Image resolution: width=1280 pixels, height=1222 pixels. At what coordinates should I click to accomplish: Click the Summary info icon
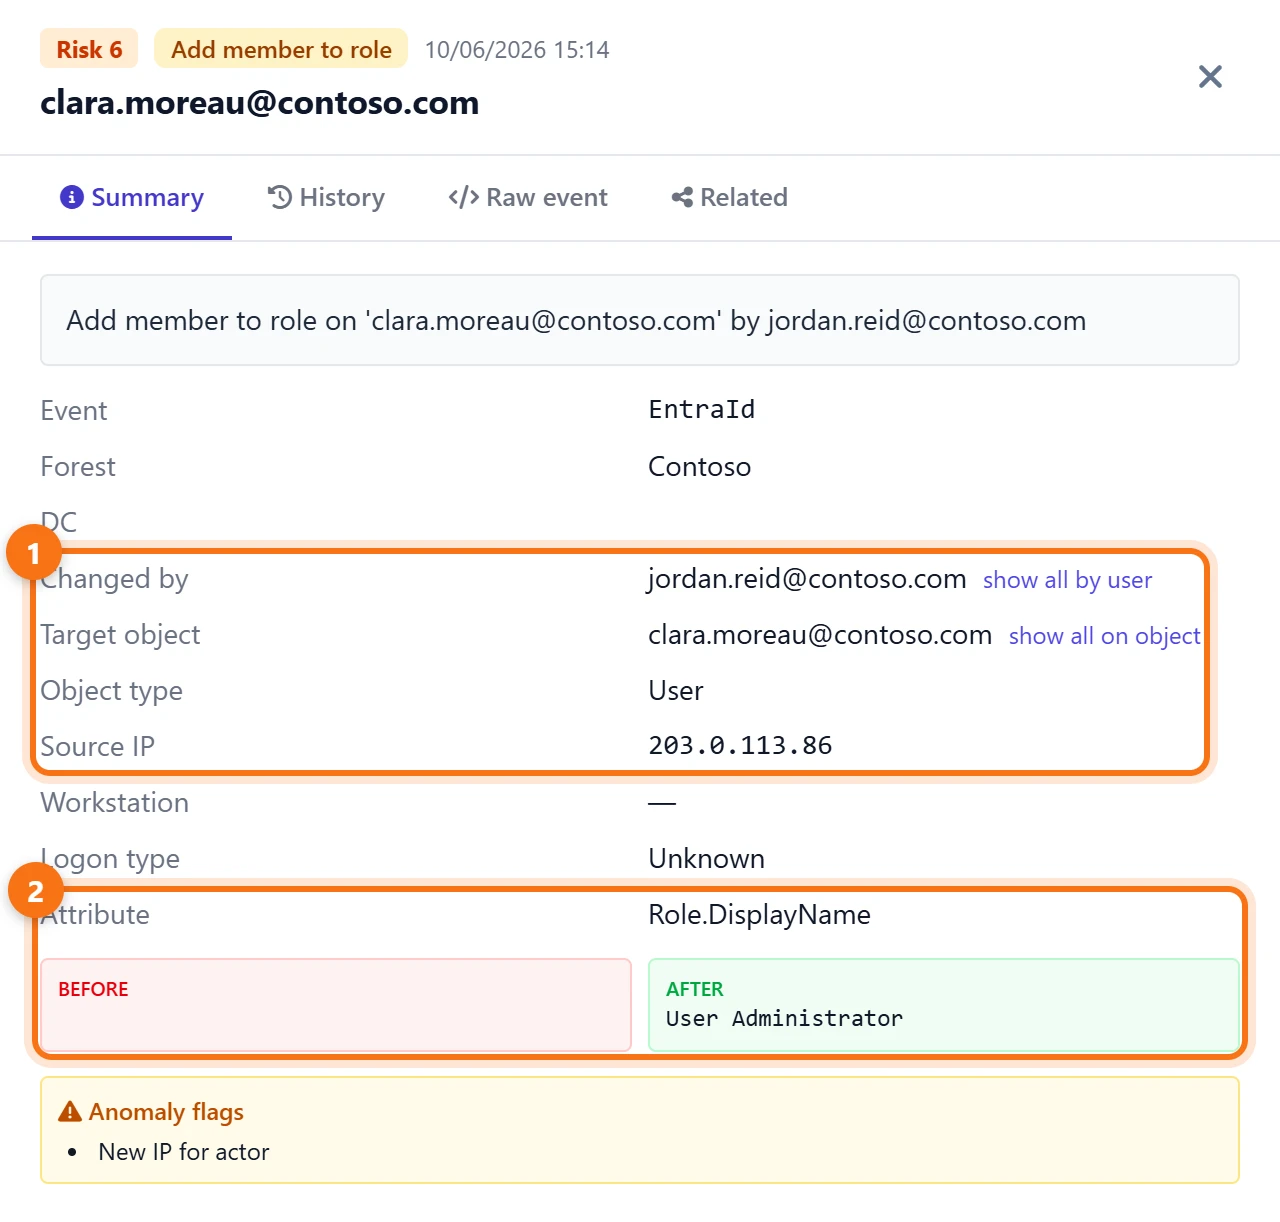click(72, 198)
